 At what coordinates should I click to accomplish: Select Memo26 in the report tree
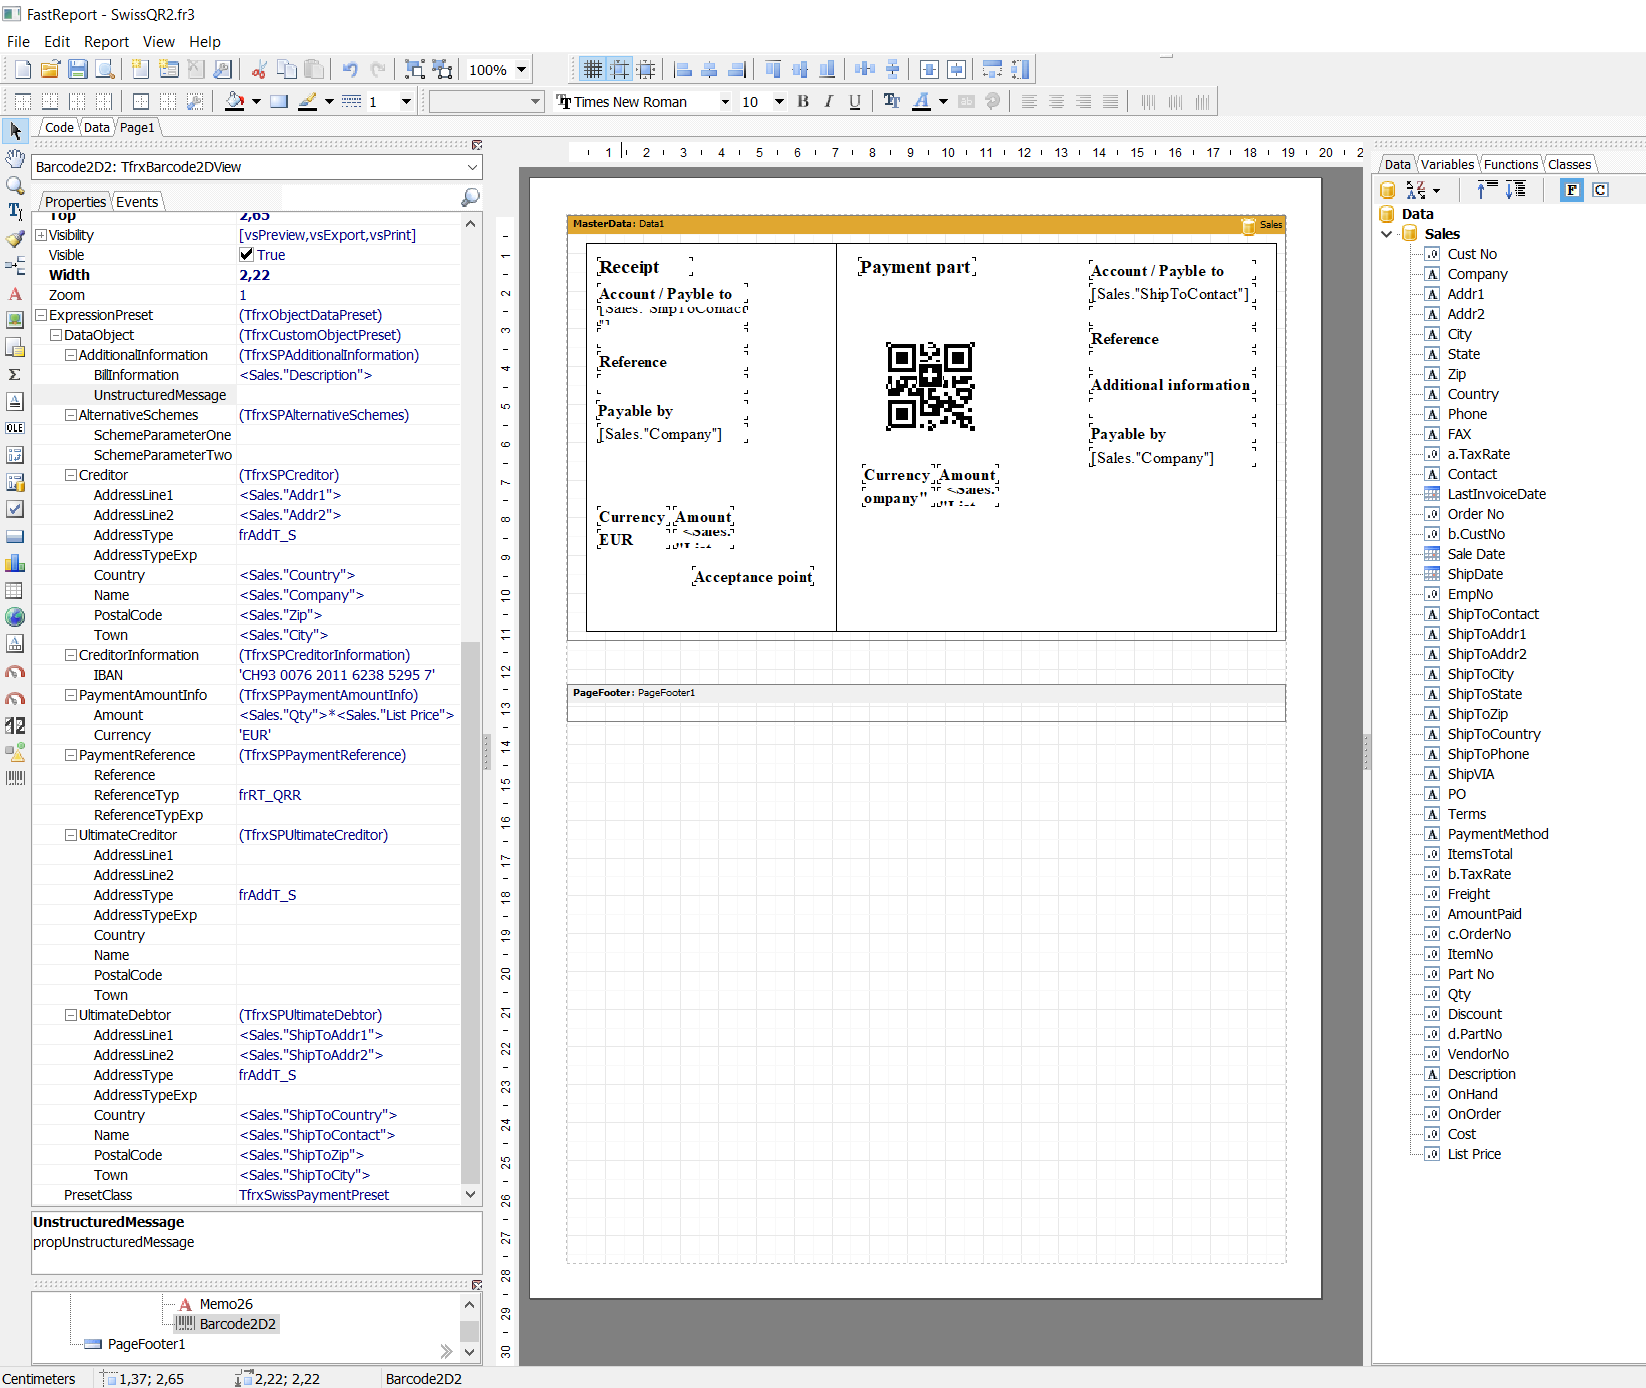point(226,1304)
